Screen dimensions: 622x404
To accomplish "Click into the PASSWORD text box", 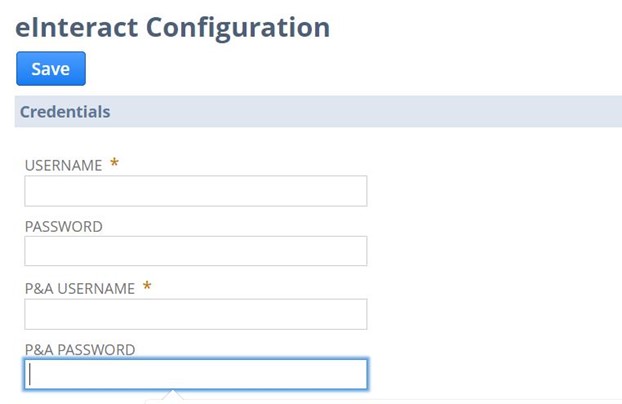I will 196,251.
